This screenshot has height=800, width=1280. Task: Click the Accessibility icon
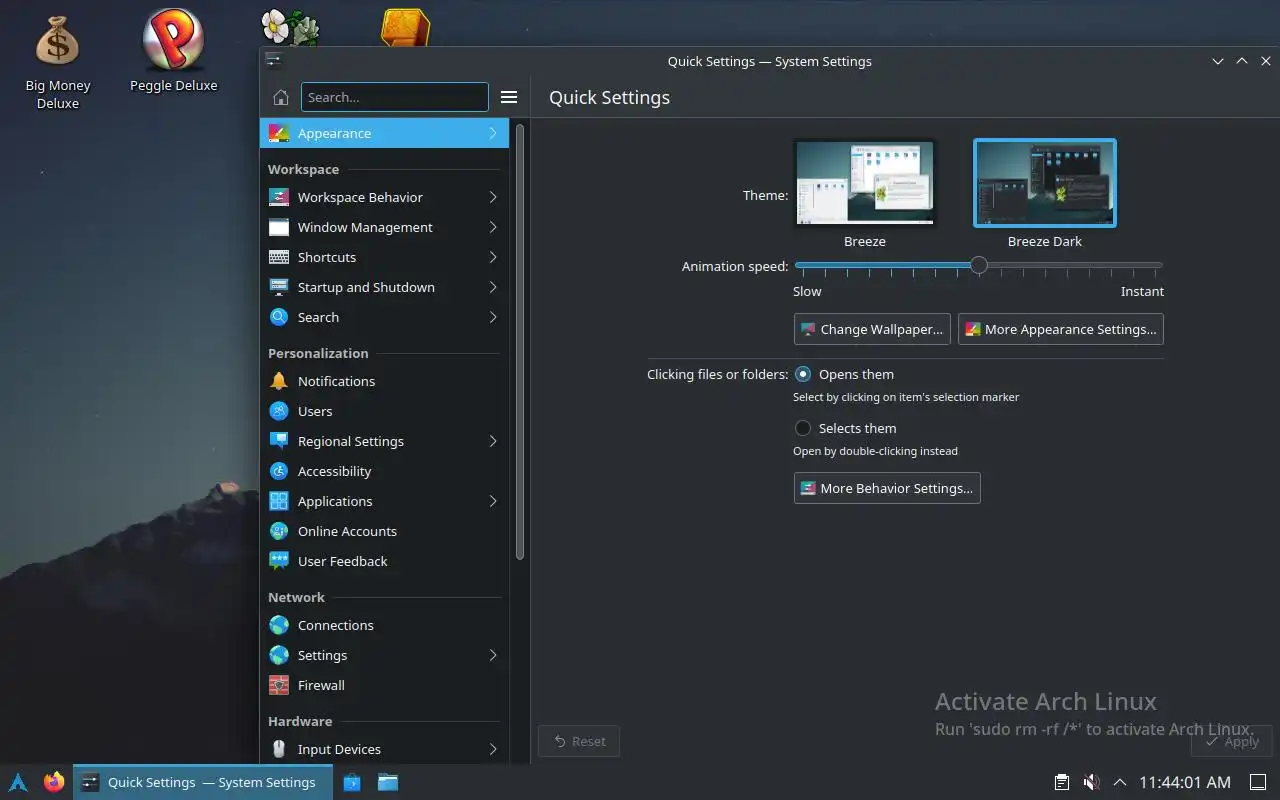point(279,471)
